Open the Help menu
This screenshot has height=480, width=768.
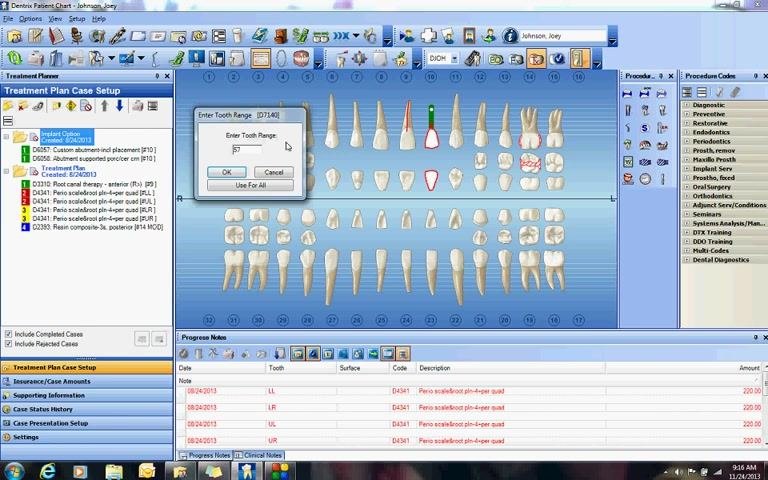click(x=98, y=19)
